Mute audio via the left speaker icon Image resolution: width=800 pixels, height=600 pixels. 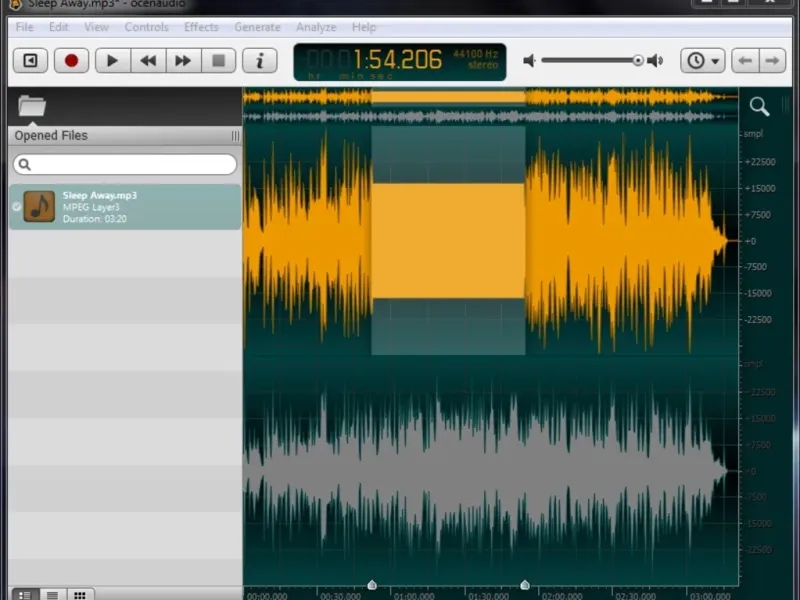[530, 61]
